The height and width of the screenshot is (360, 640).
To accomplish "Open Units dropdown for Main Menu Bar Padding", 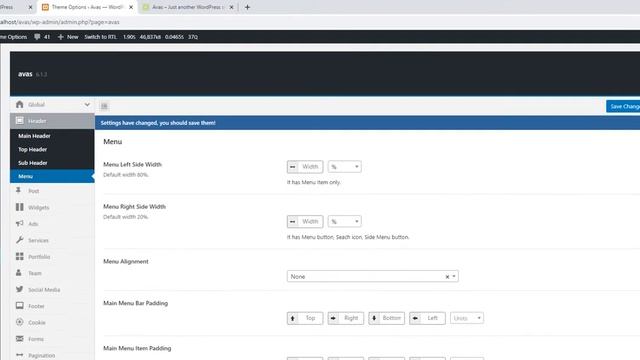I will click(x=467, y=318).
